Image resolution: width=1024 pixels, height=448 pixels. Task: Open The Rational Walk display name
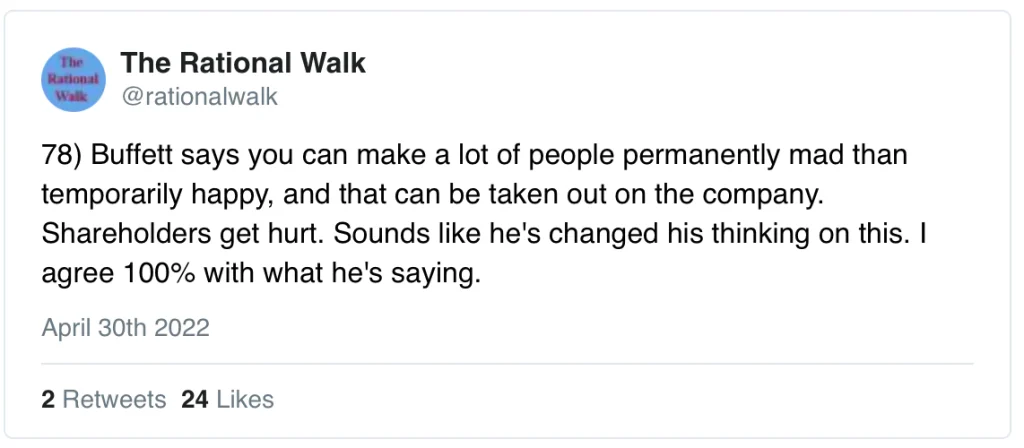tap(243, 64)
